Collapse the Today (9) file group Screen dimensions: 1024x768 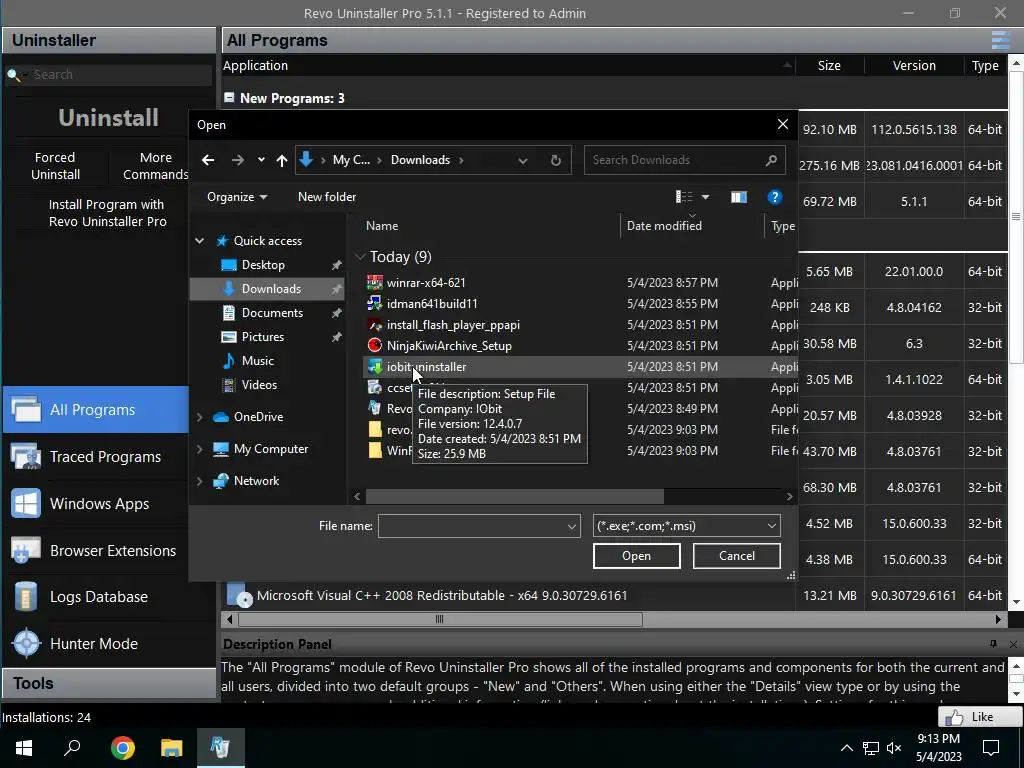tap(360, 257)
